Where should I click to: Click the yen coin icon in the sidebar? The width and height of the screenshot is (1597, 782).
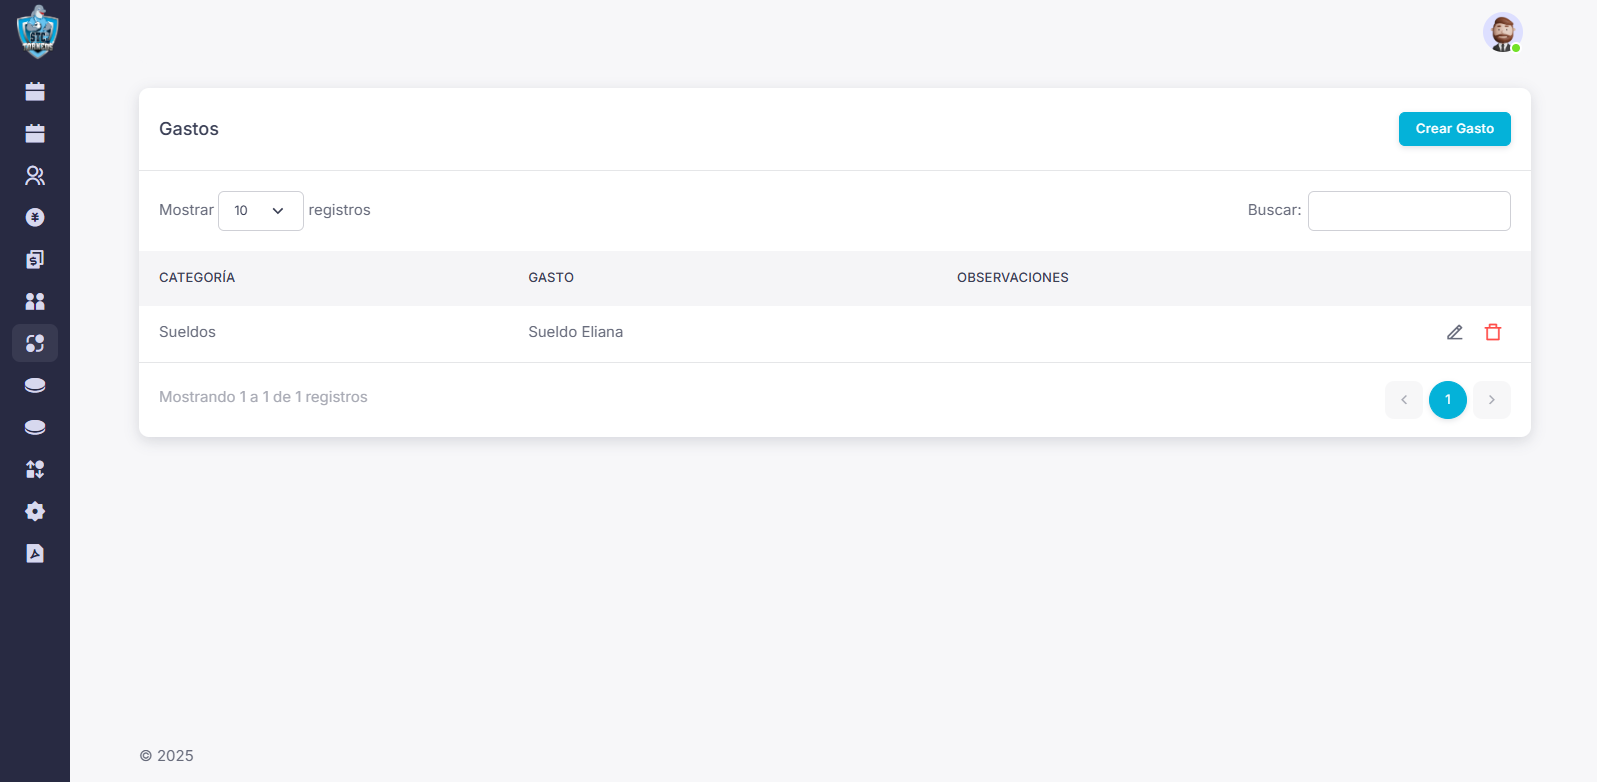[35, 218]
